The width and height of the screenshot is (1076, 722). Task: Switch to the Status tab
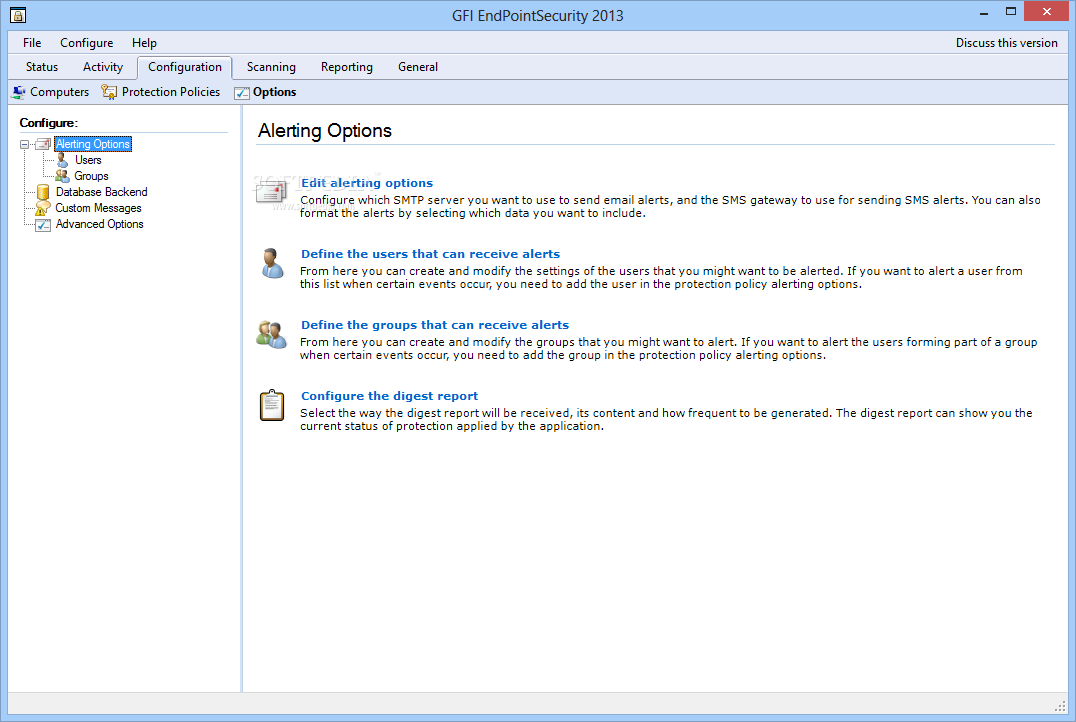42,67
